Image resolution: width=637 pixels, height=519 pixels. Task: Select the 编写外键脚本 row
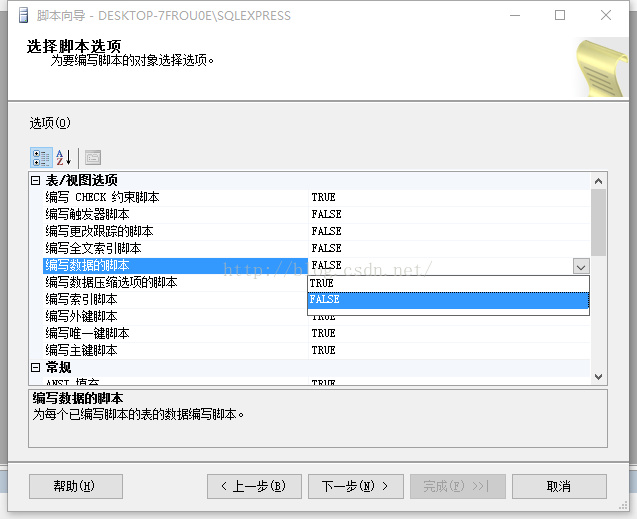(176, 317)
